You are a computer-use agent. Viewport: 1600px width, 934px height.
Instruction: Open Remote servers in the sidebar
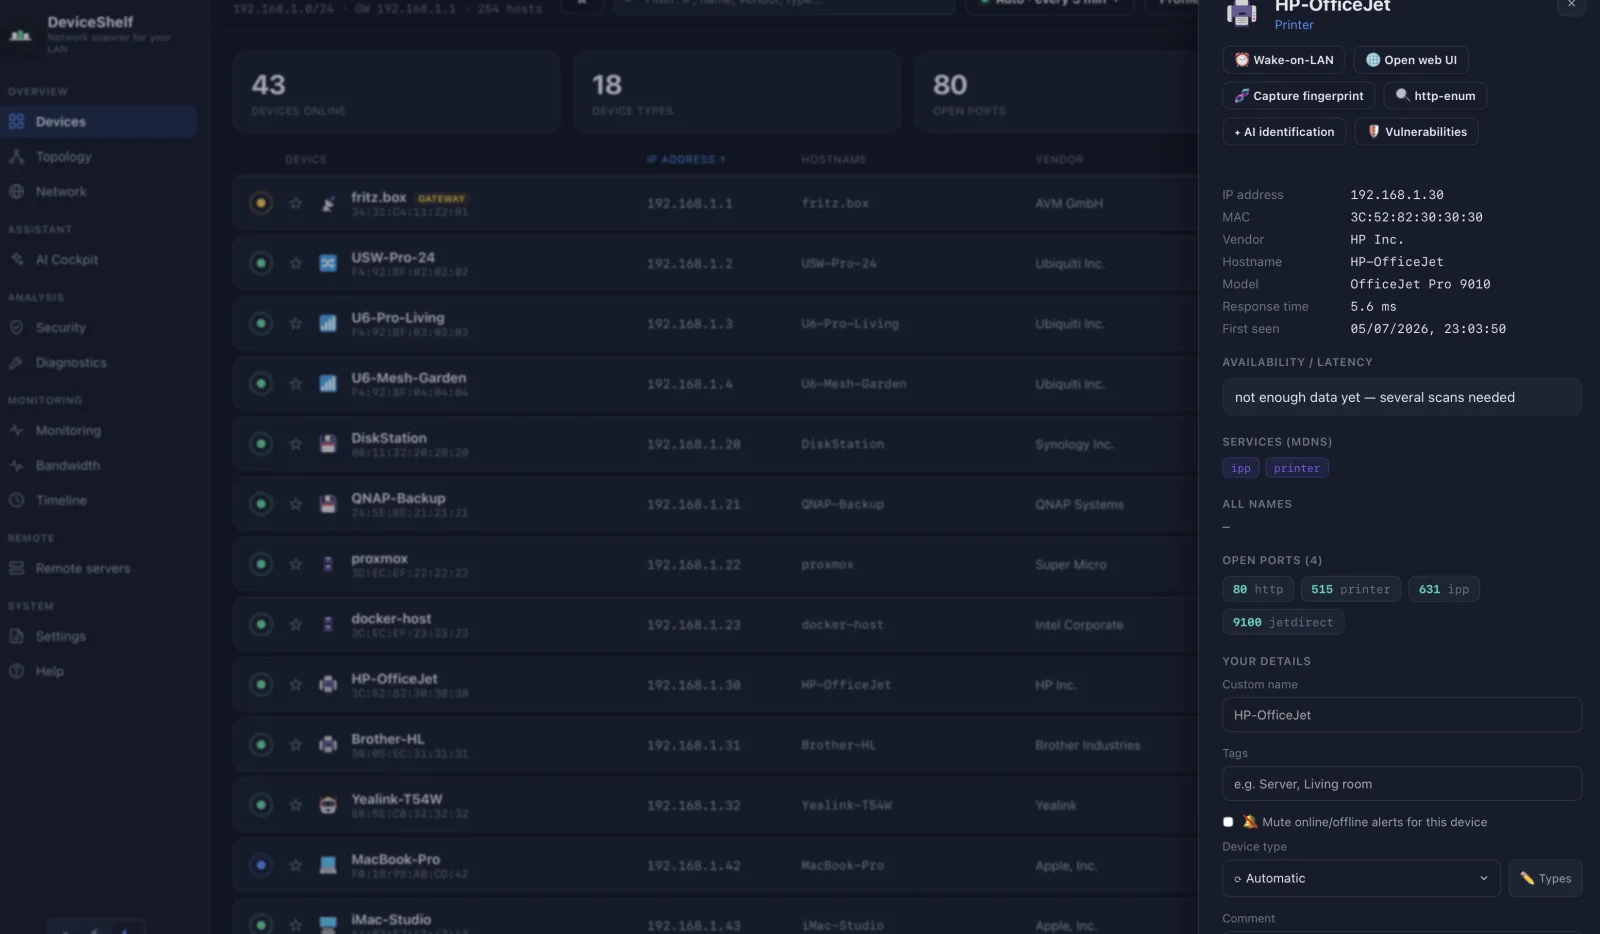click(x=98, y=569)
